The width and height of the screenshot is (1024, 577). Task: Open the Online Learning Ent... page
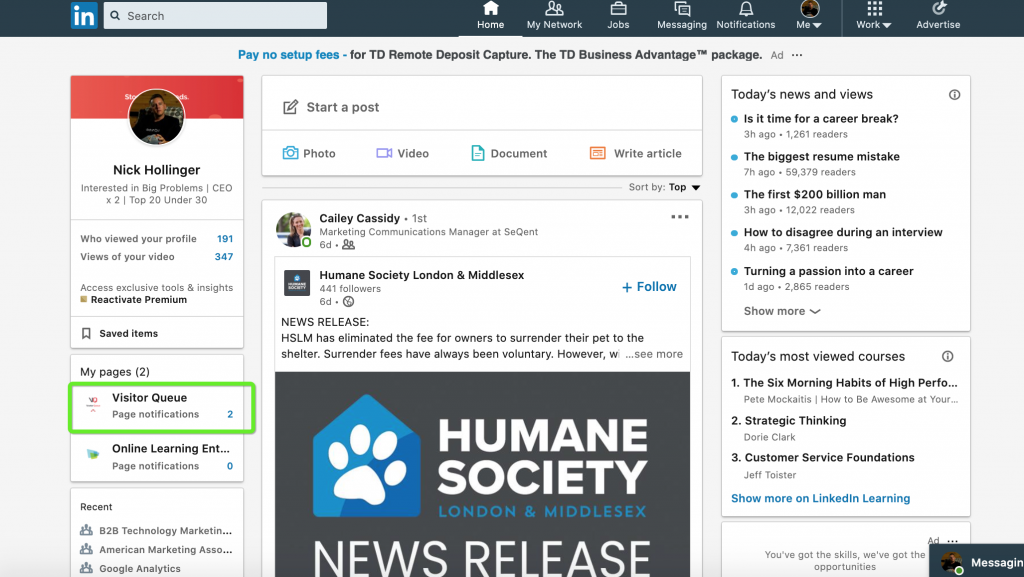click(x=171, y=448)
